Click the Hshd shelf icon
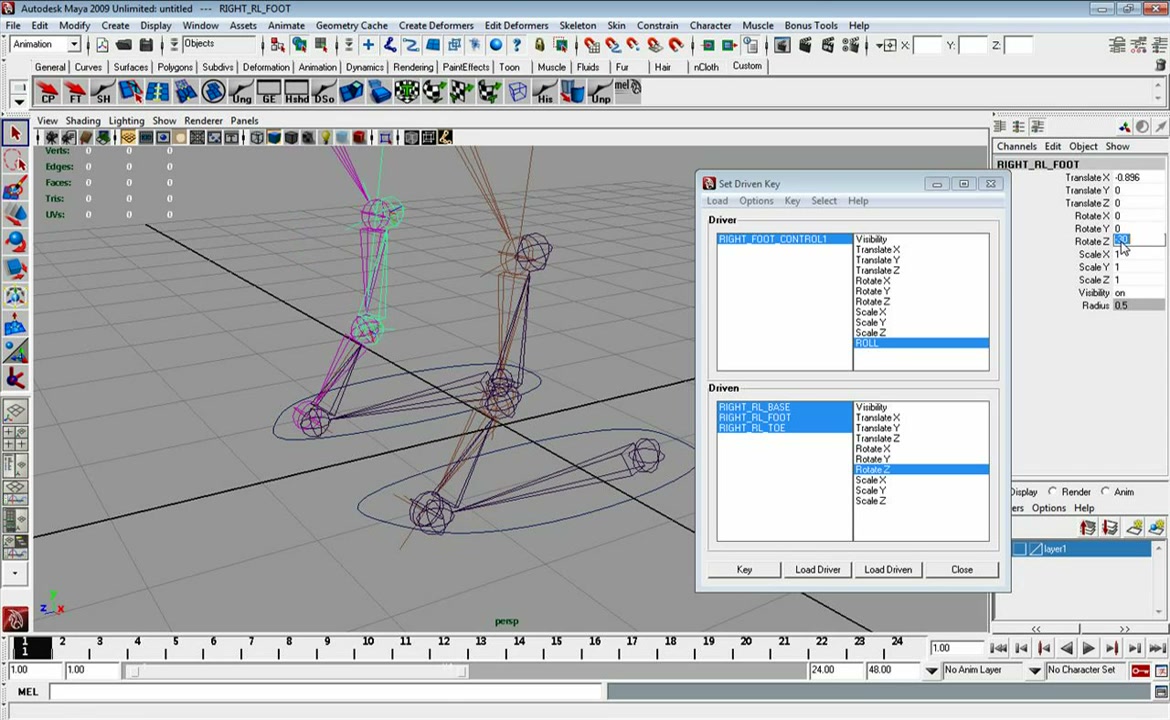The width and height of the screenshot is (1170, 720). 296,92
